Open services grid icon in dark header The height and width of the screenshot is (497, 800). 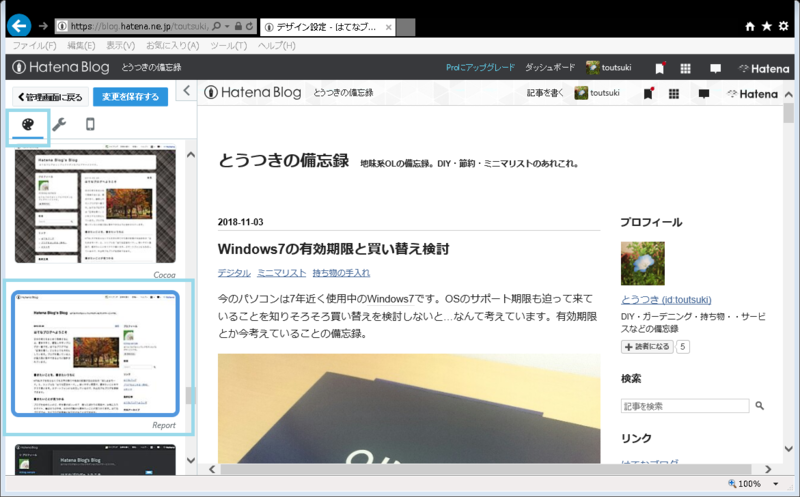(685, 68)
